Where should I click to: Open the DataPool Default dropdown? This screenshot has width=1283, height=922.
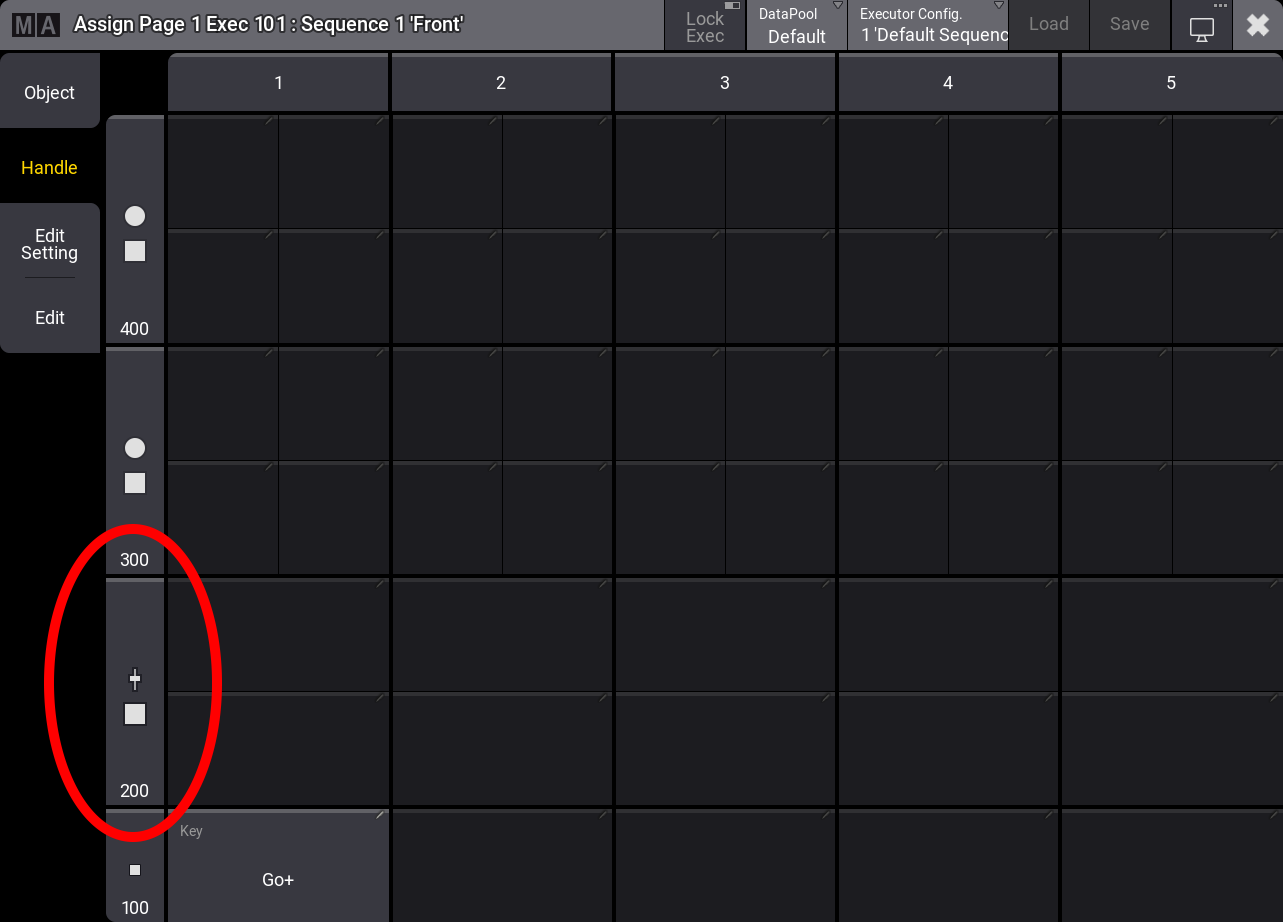(796, 26)
